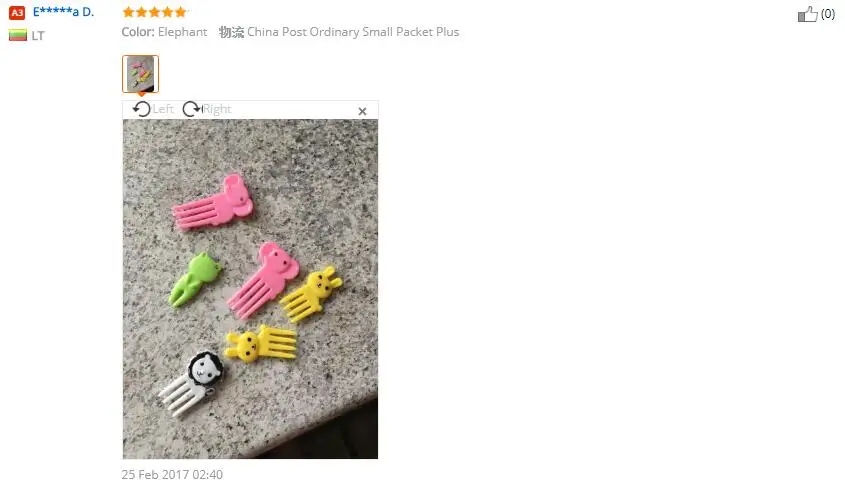Click the A3 buyer level badge
Screen dimensions: 845x490
17,12
